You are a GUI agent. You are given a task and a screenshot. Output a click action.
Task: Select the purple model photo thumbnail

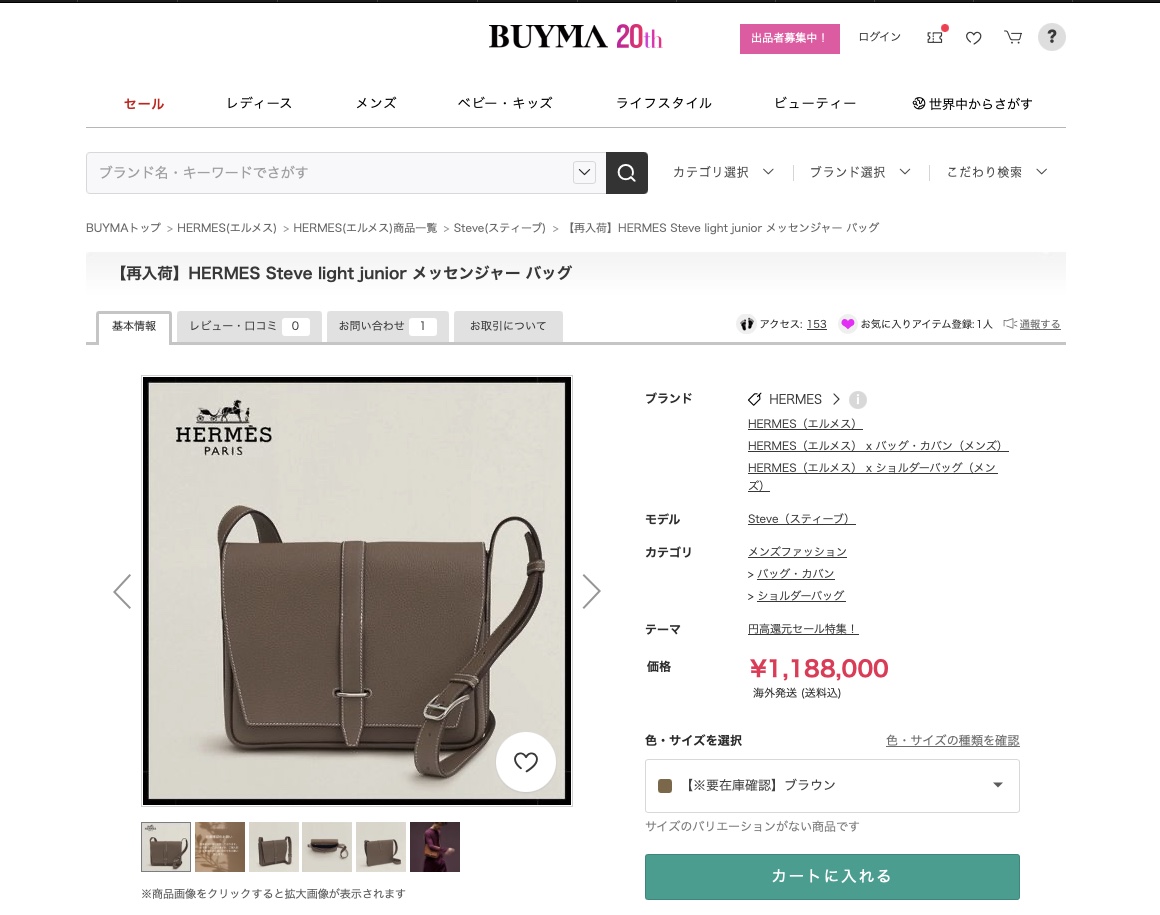[435, 846]
